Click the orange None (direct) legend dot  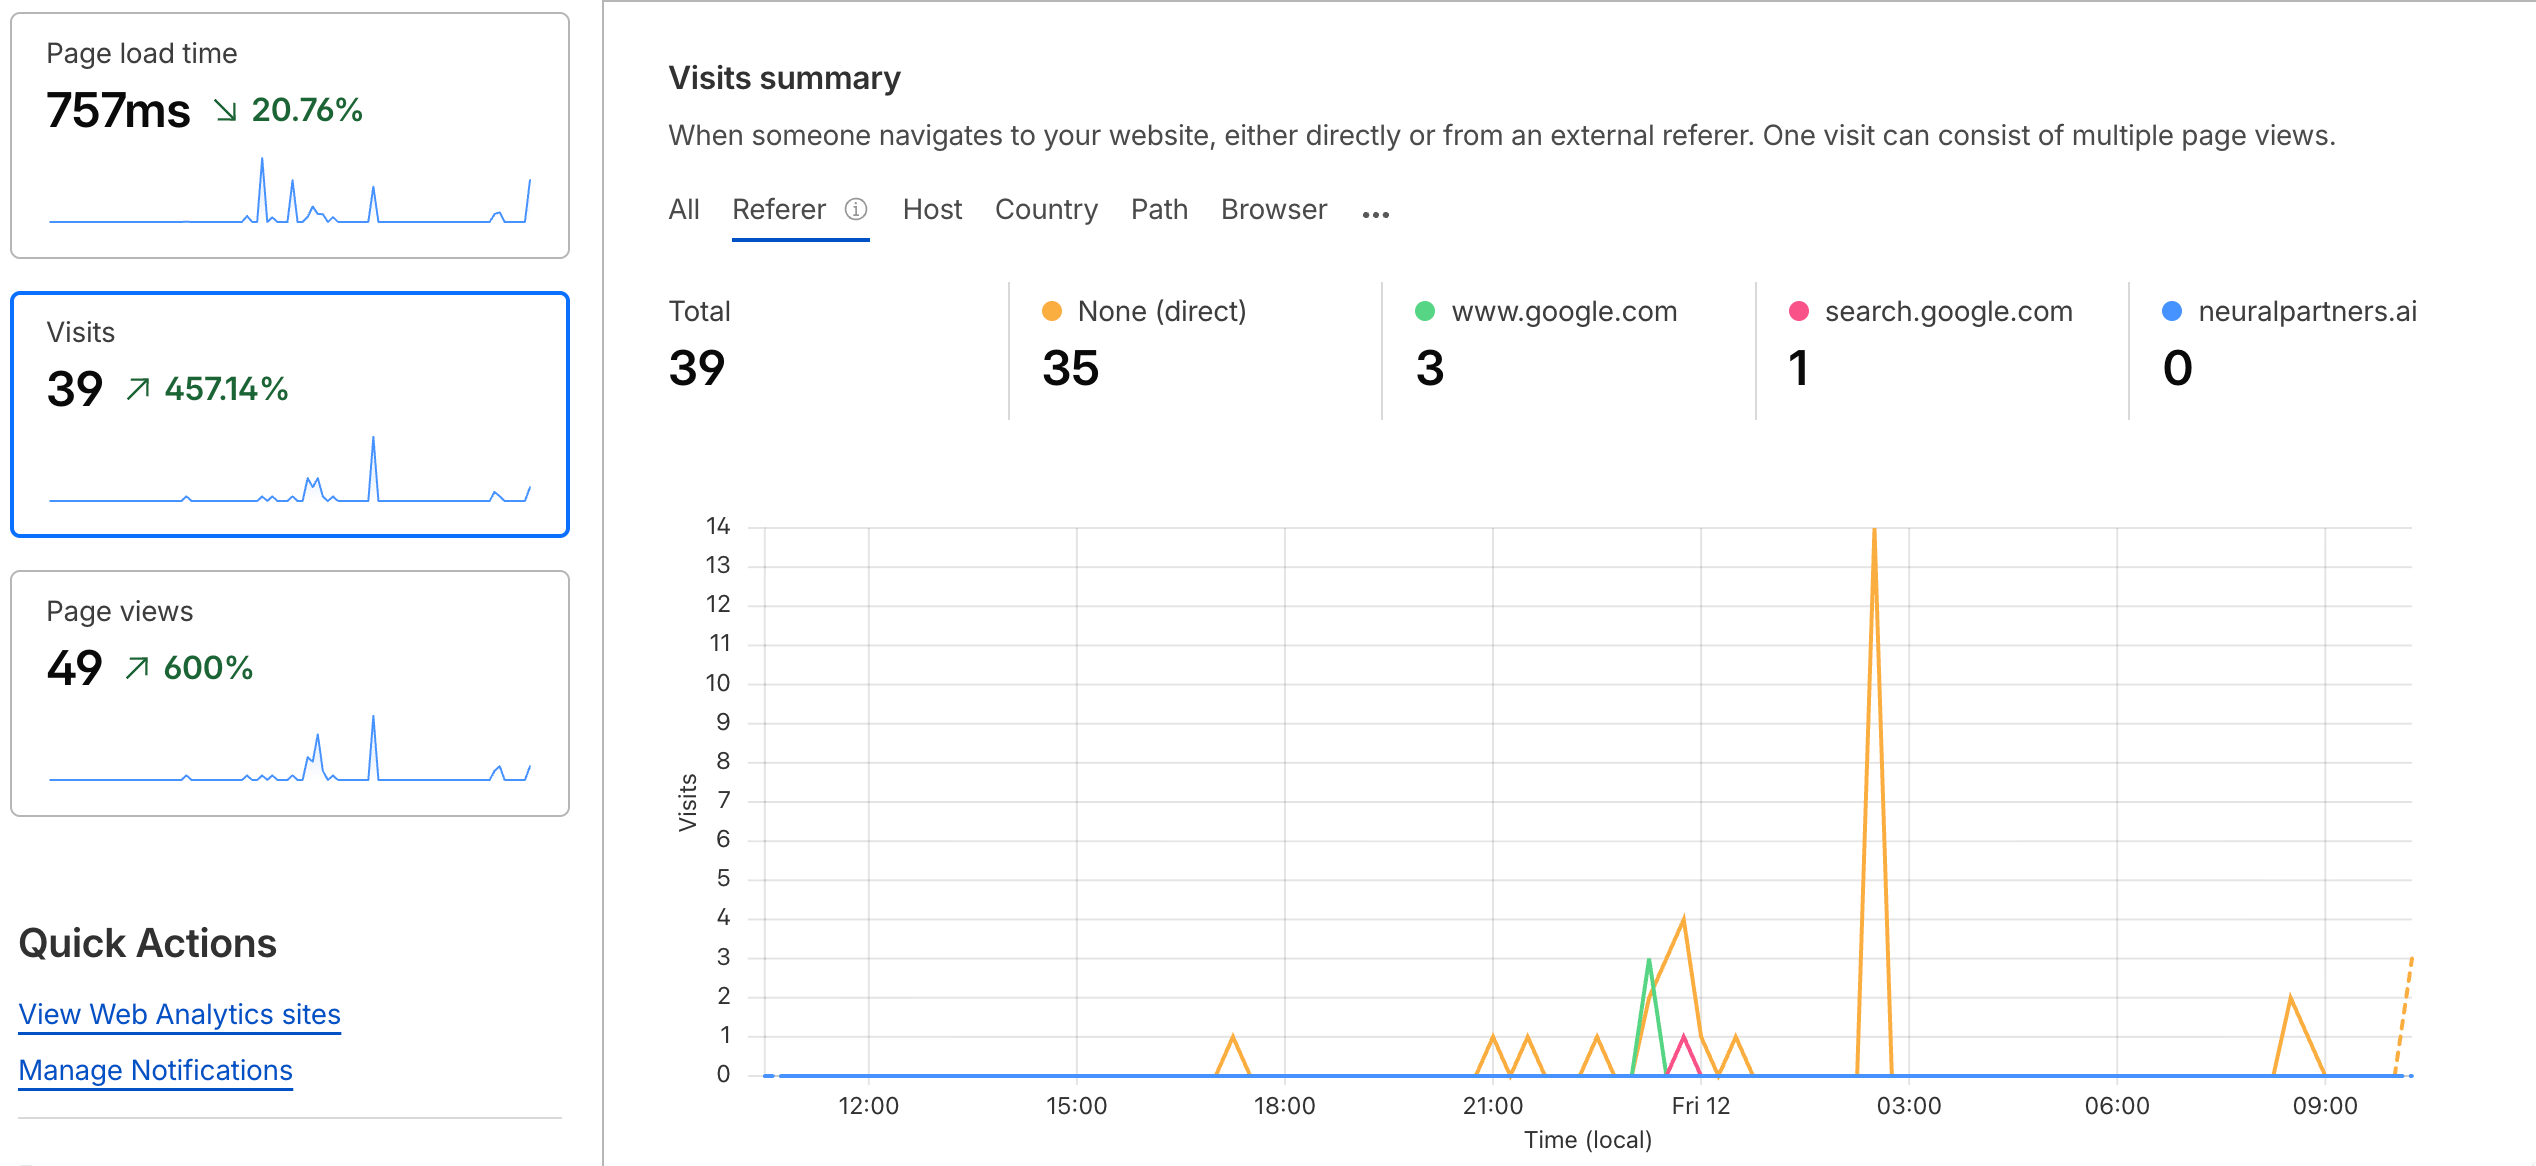[x=1051, y=311]
